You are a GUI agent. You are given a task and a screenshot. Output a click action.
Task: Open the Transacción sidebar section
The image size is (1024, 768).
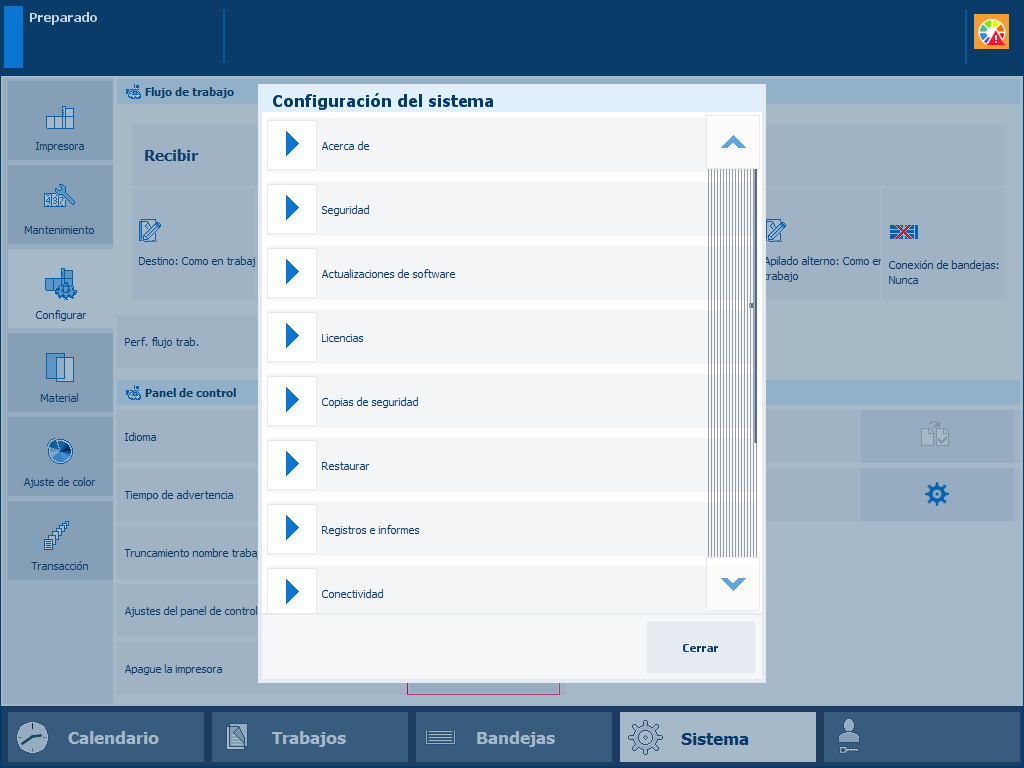tap(60, 541)
